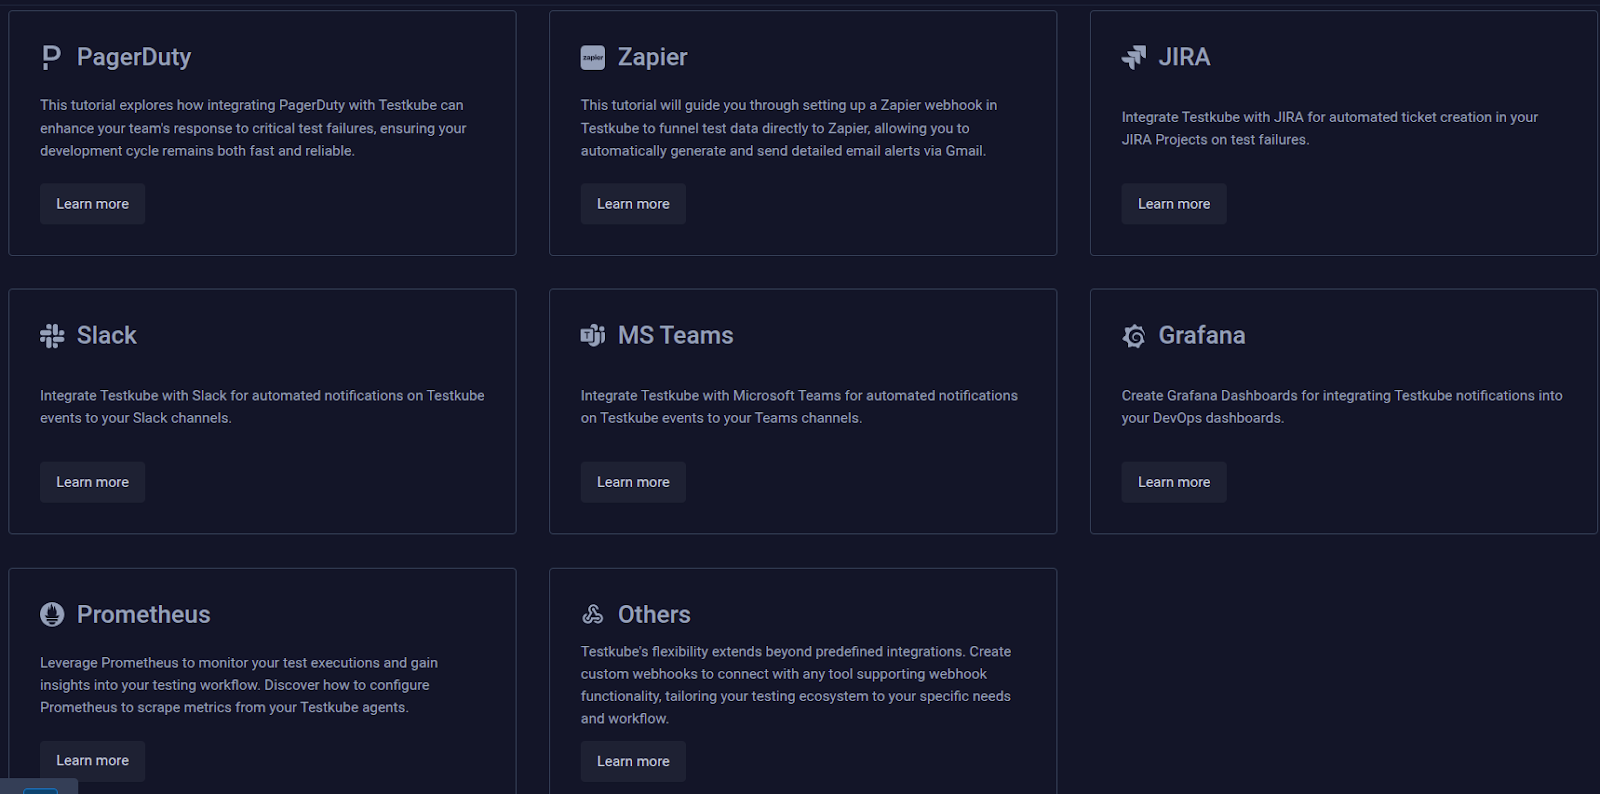Click the Prometheus metrics description text
The height and width of the screenshot is (794, 1600).
[239, 685]
